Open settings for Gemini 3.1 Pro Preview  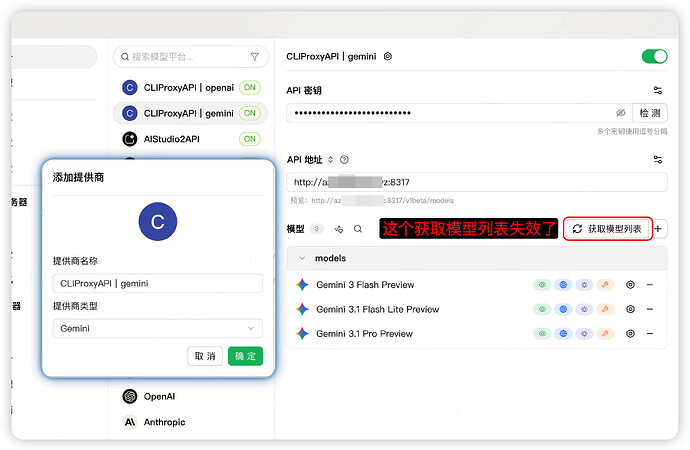point(630,333)
